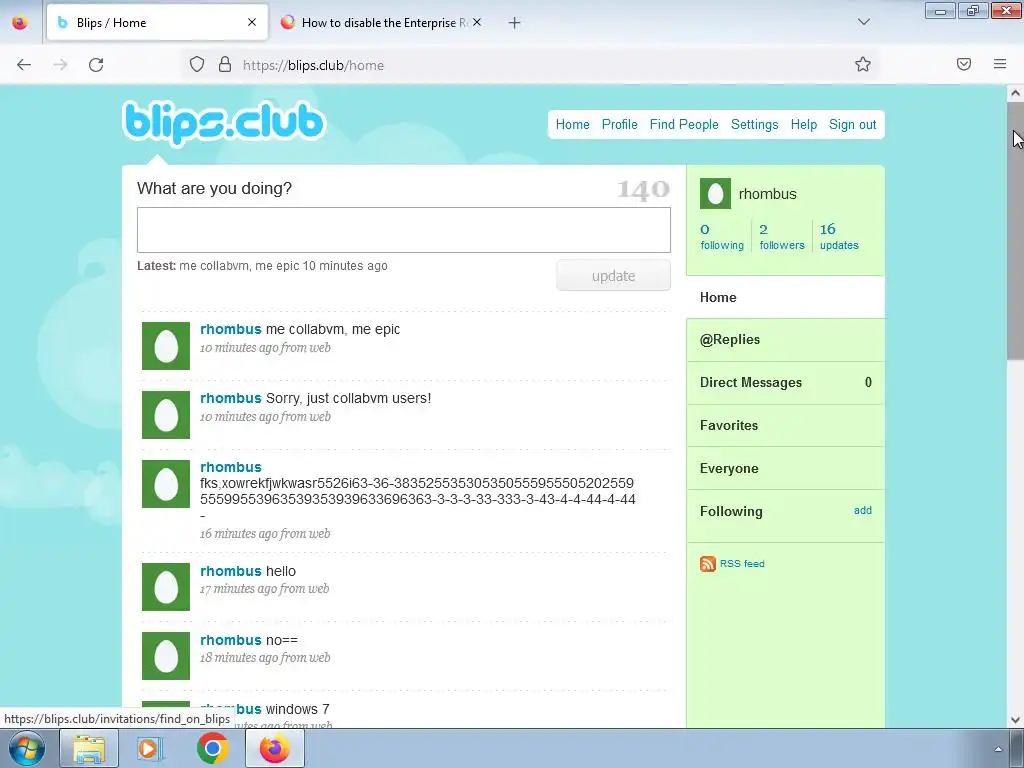Open the Windows Start menu

tap(26, 748)
